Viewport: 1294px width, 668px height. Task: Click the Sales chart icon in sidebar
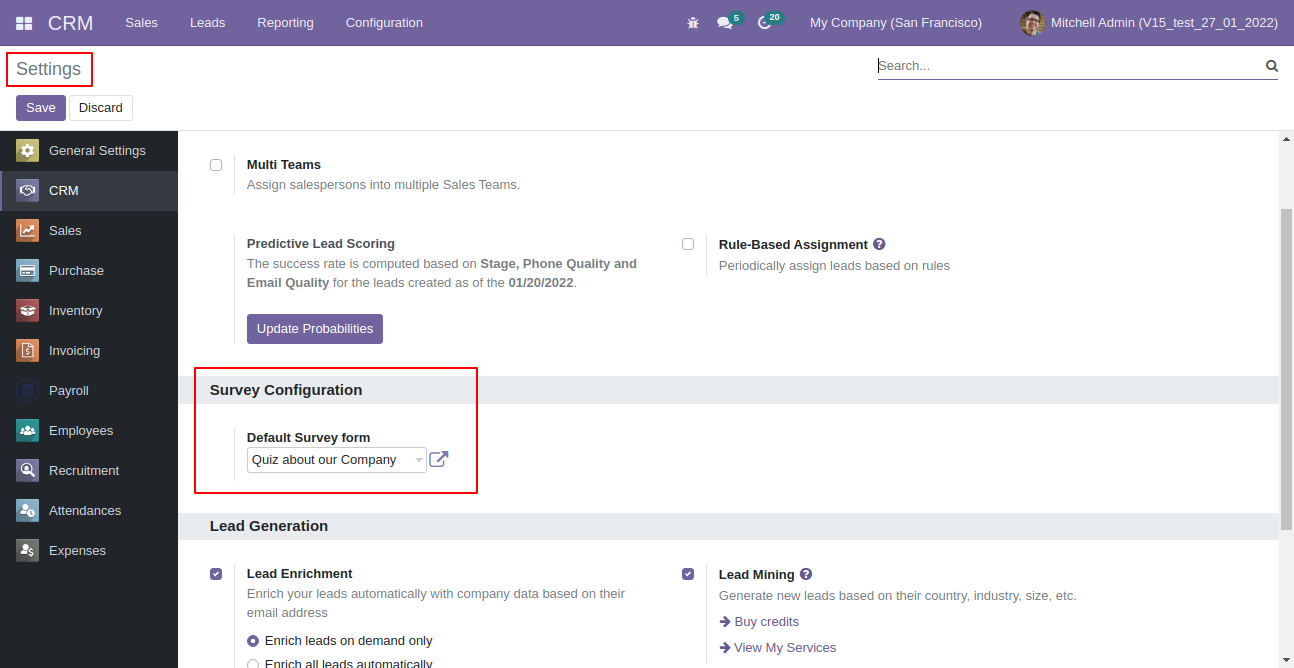[28, 231]
